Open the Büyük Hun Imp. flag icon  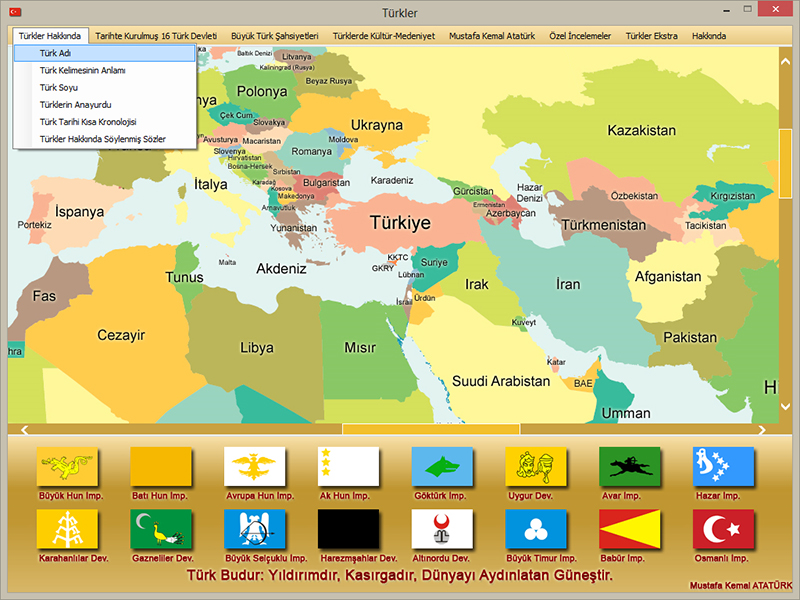tap(67, 467)
